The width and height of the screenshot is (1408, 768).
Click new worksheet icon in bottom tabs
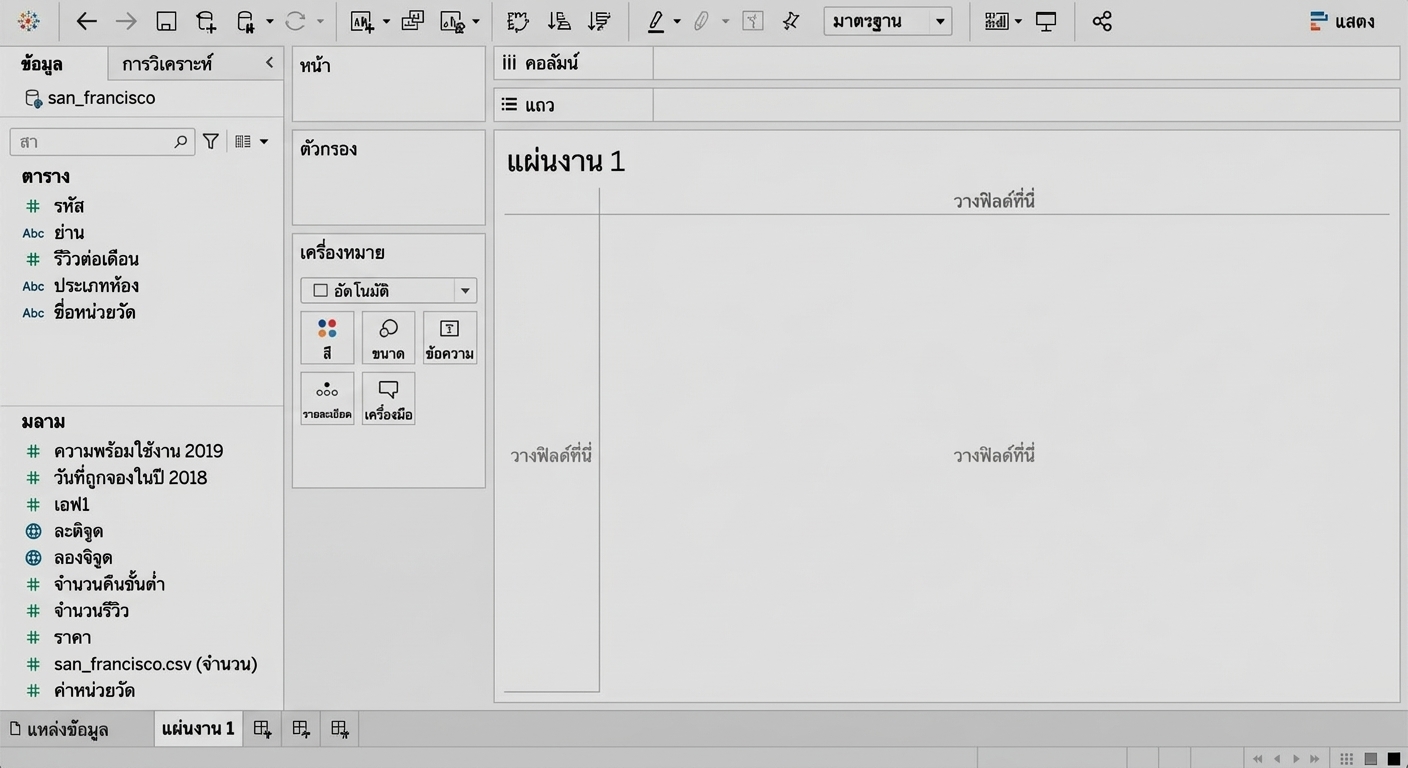pyautogui.click(x=262, y=729)
